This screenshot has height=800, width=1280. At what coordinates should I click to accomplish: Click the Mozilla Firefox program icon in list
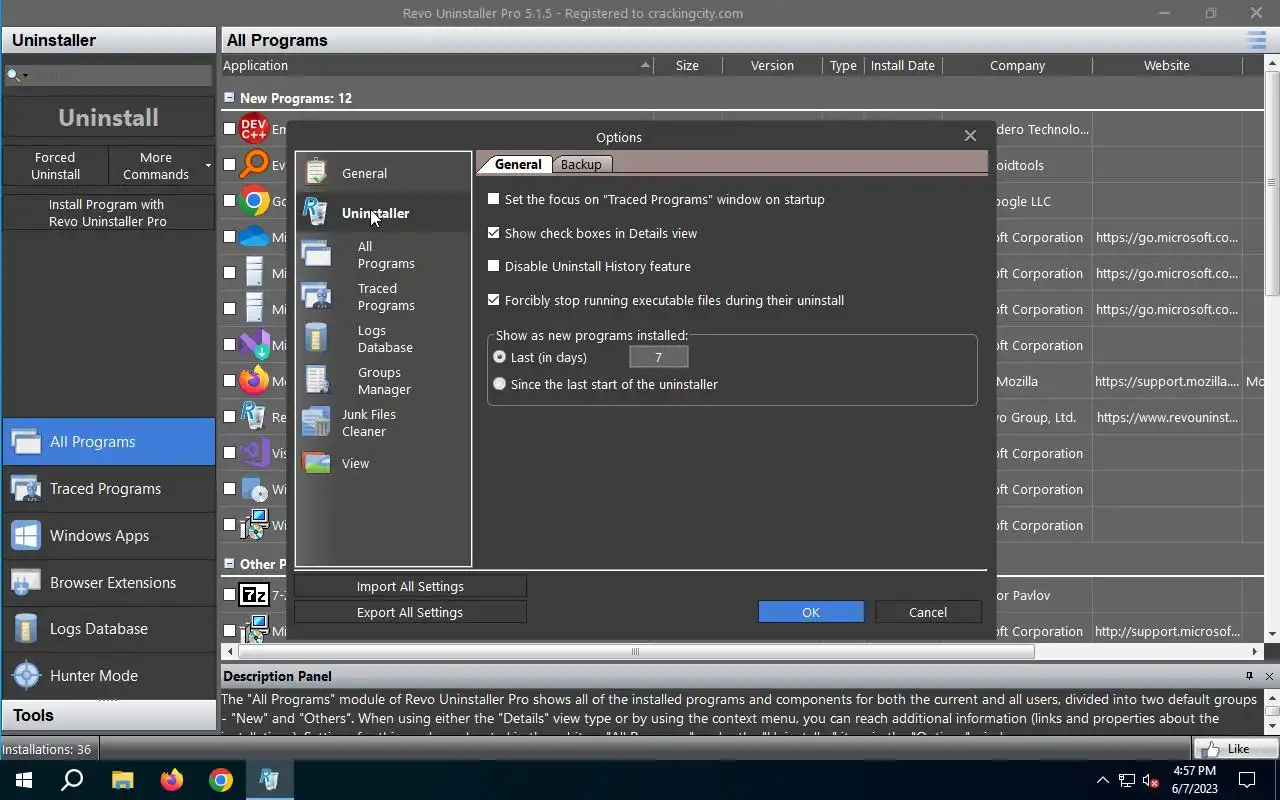click(254, 381)
